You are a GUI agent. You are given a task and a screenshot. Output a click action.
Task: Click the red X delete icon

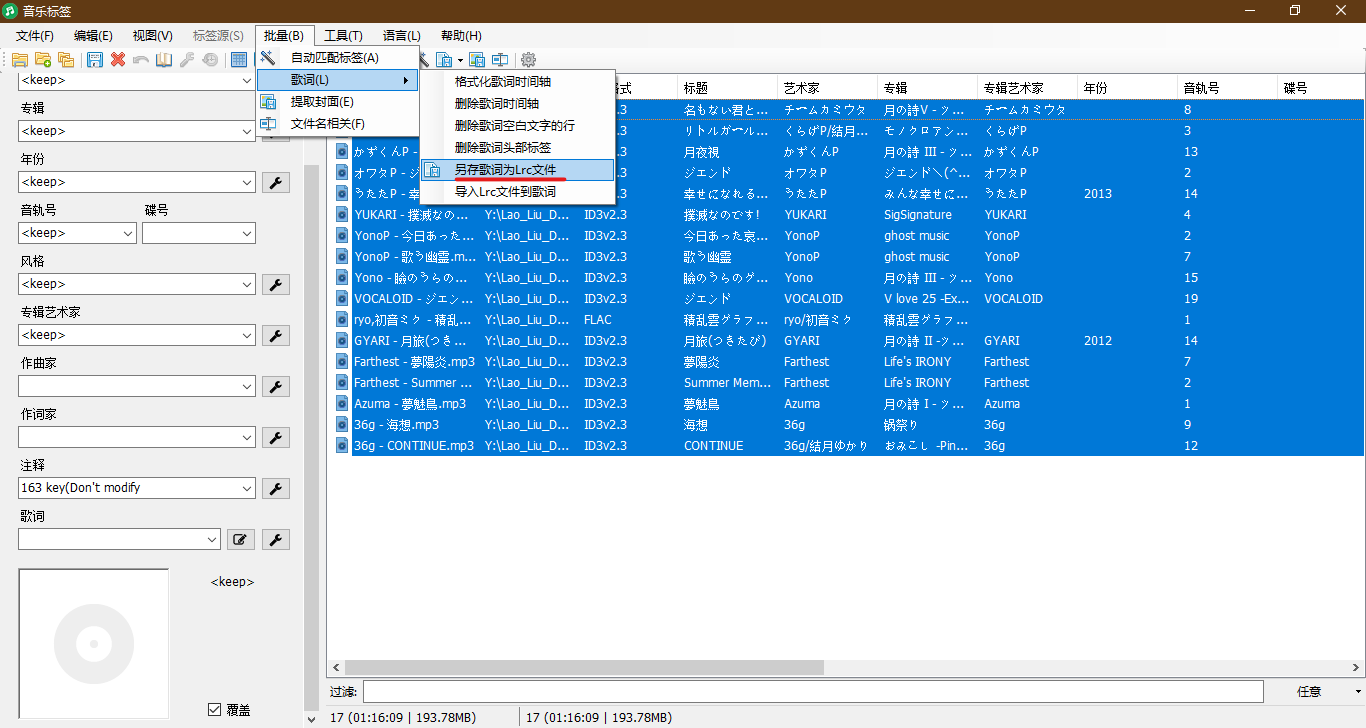coord(118,60)
